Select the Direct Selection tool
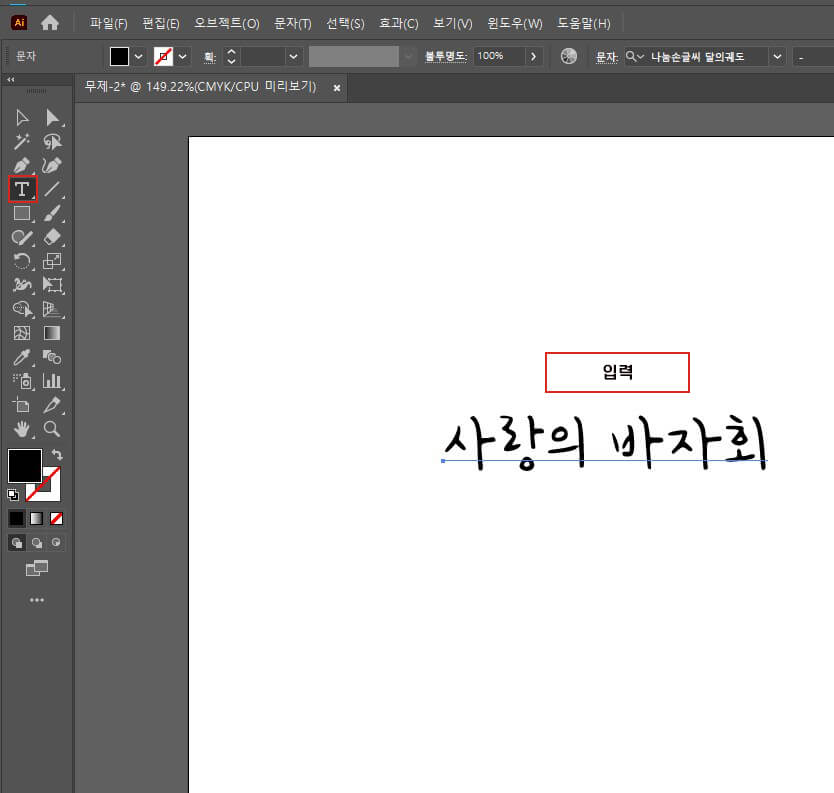The height and width of the screenshot is (793, 834). (x=52, y=118)
